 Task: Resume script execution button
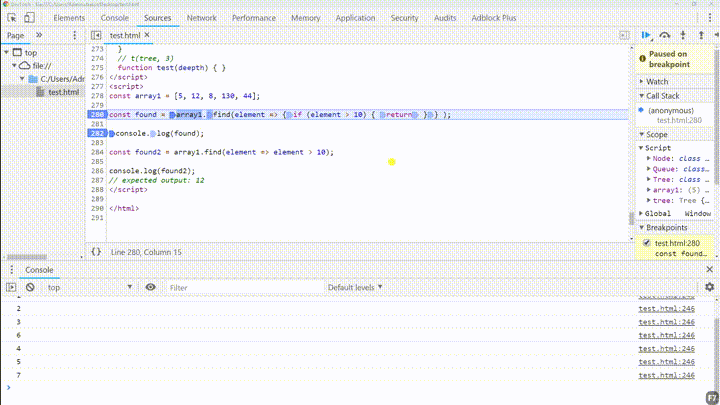(646, 35)
